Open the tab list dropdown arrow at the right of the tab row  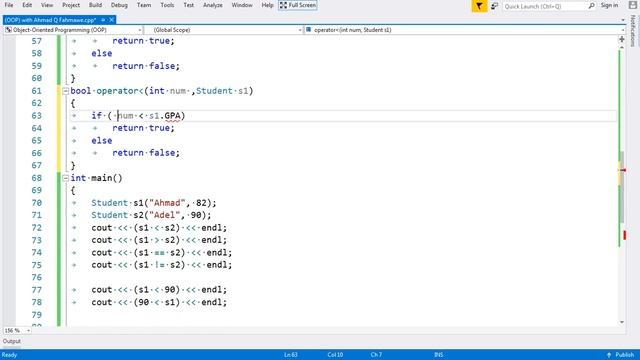point(623,20)
